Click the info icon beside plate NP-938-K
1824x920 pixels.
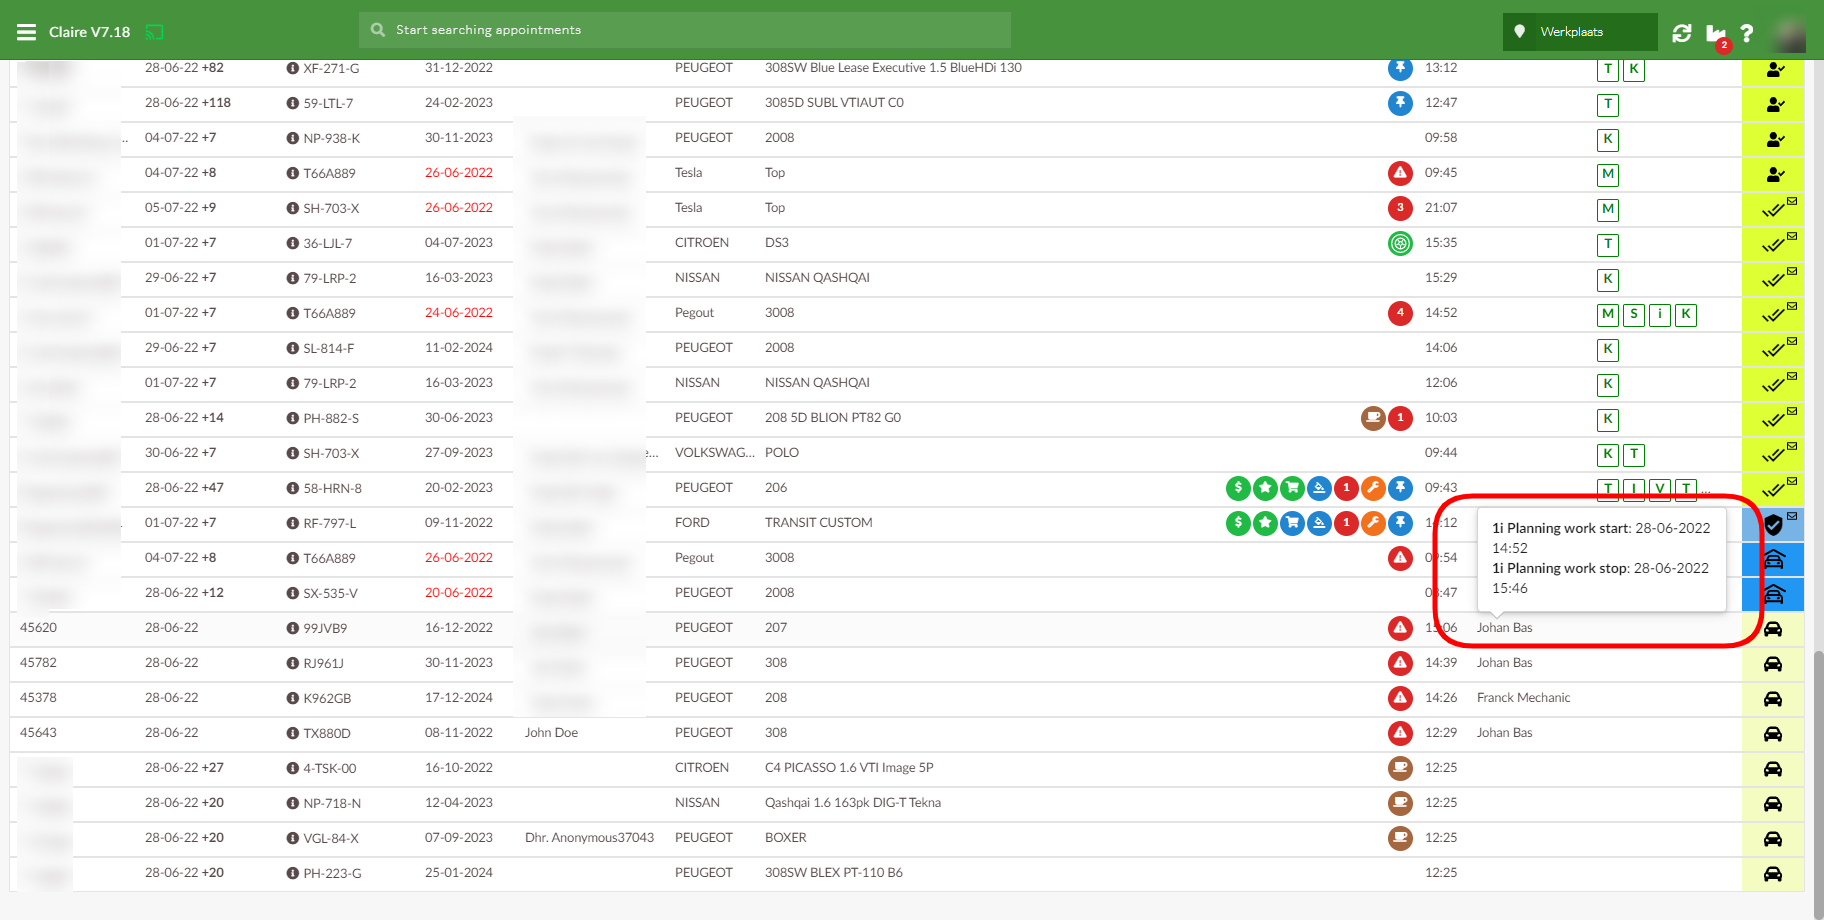tap(293, 138)
